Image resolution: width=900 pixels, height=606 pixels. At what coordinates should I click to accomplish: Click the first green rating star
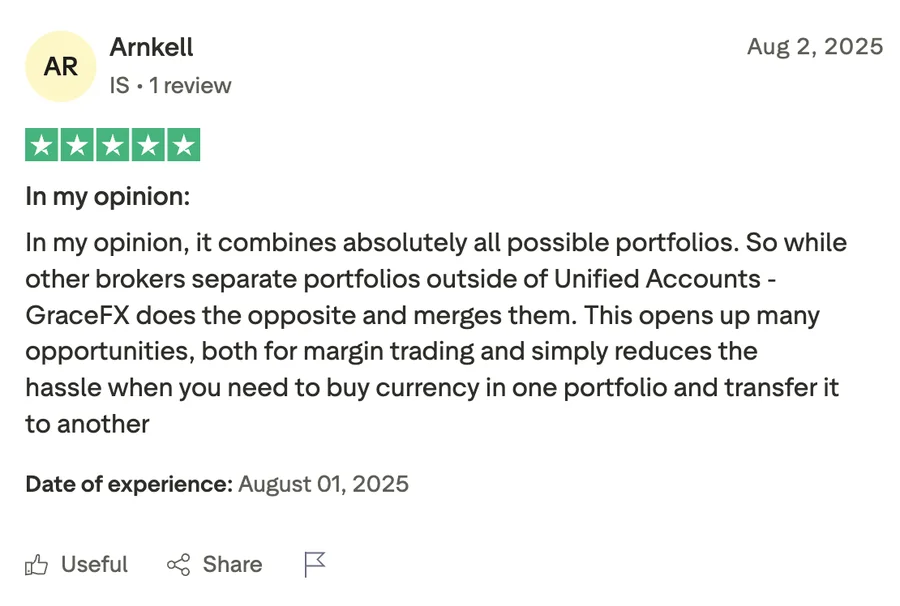pos(42,145)
